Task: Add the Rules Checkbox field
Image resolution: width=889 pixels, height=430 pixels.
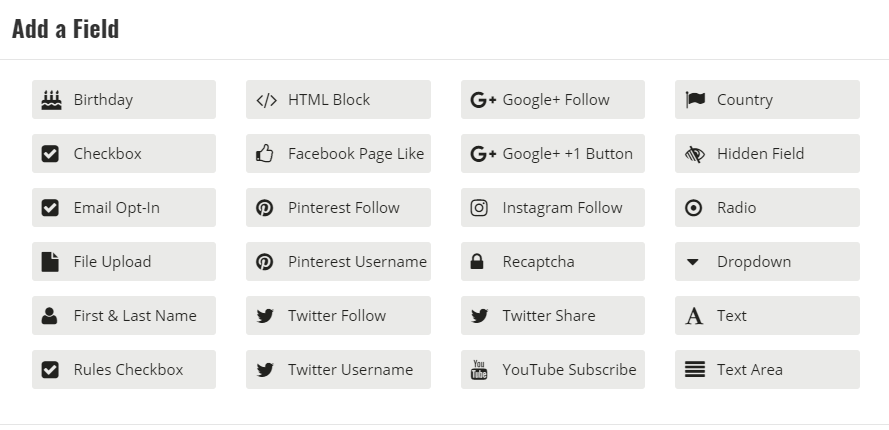Action: coord(124,369)
